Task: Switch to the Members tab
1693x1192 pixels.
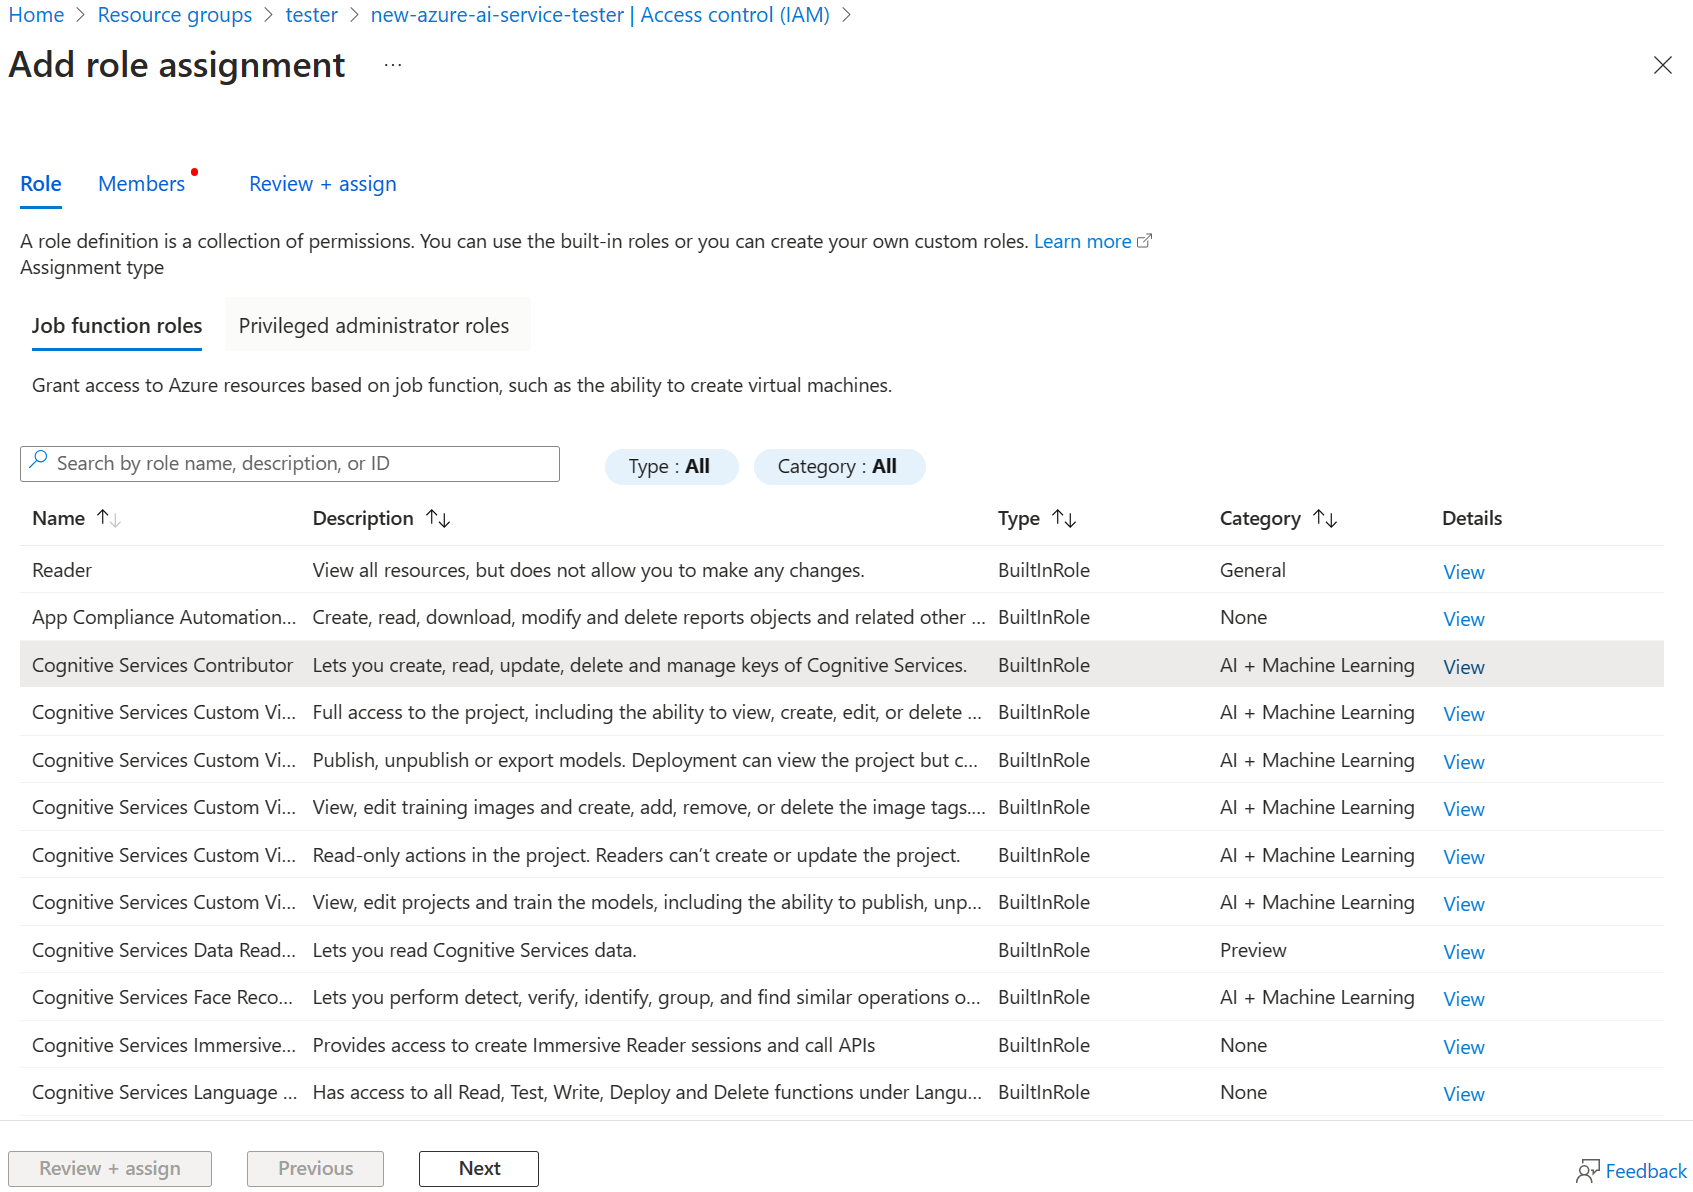Action: click(x=141, y=184)
